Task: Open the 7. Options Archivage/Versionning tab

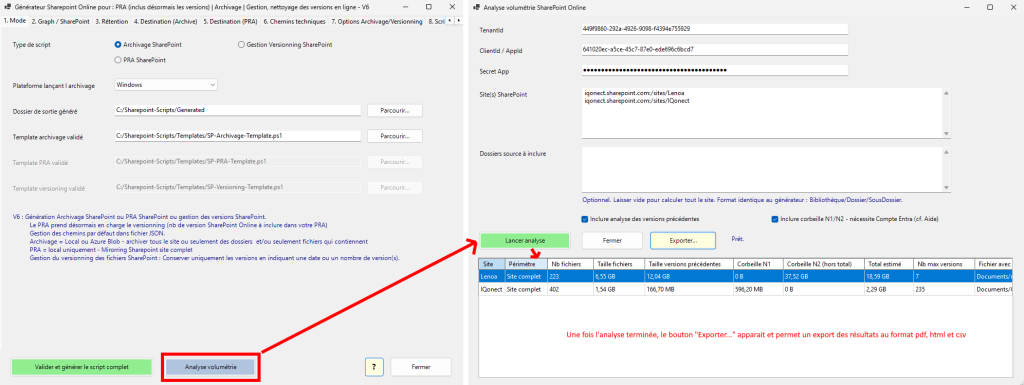Action: tap(377, 21)
